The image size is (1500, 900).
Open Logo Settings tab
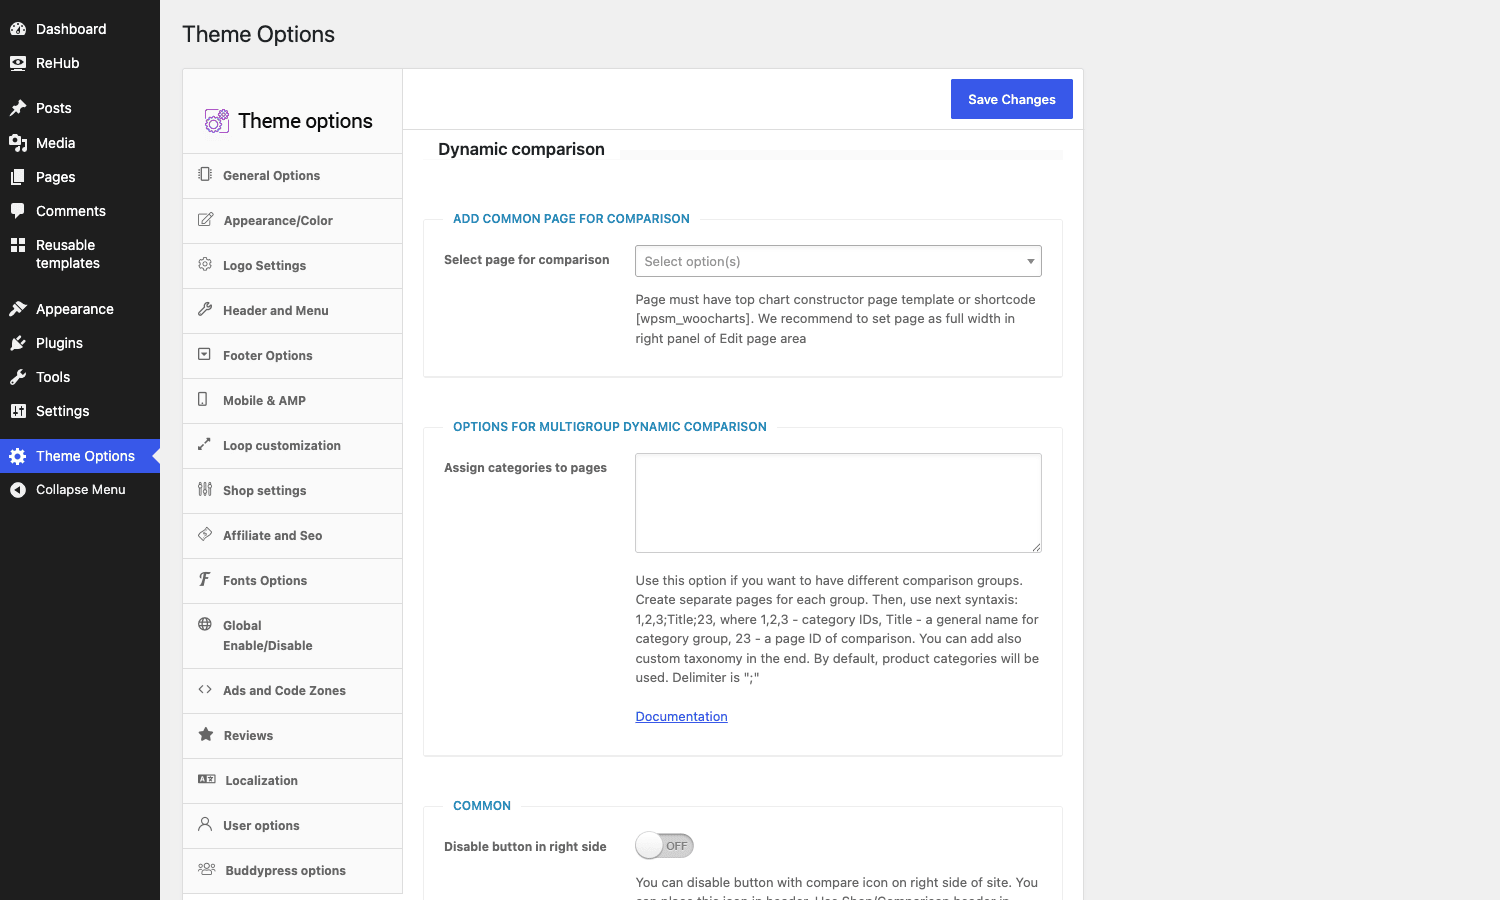coord(293,266)
